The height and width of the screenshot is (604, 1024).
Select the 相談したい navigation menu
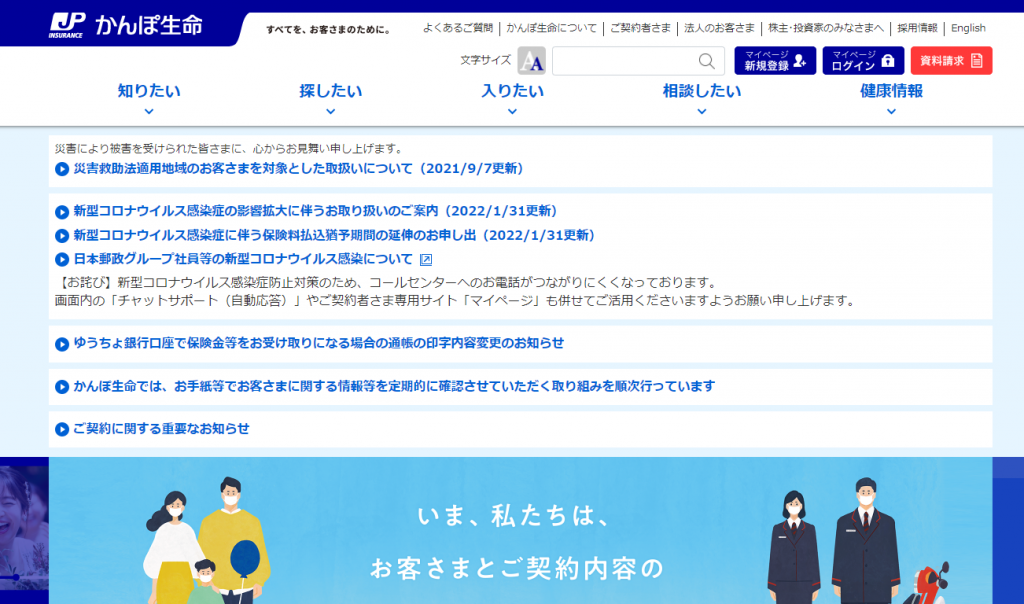coord(700,90)
